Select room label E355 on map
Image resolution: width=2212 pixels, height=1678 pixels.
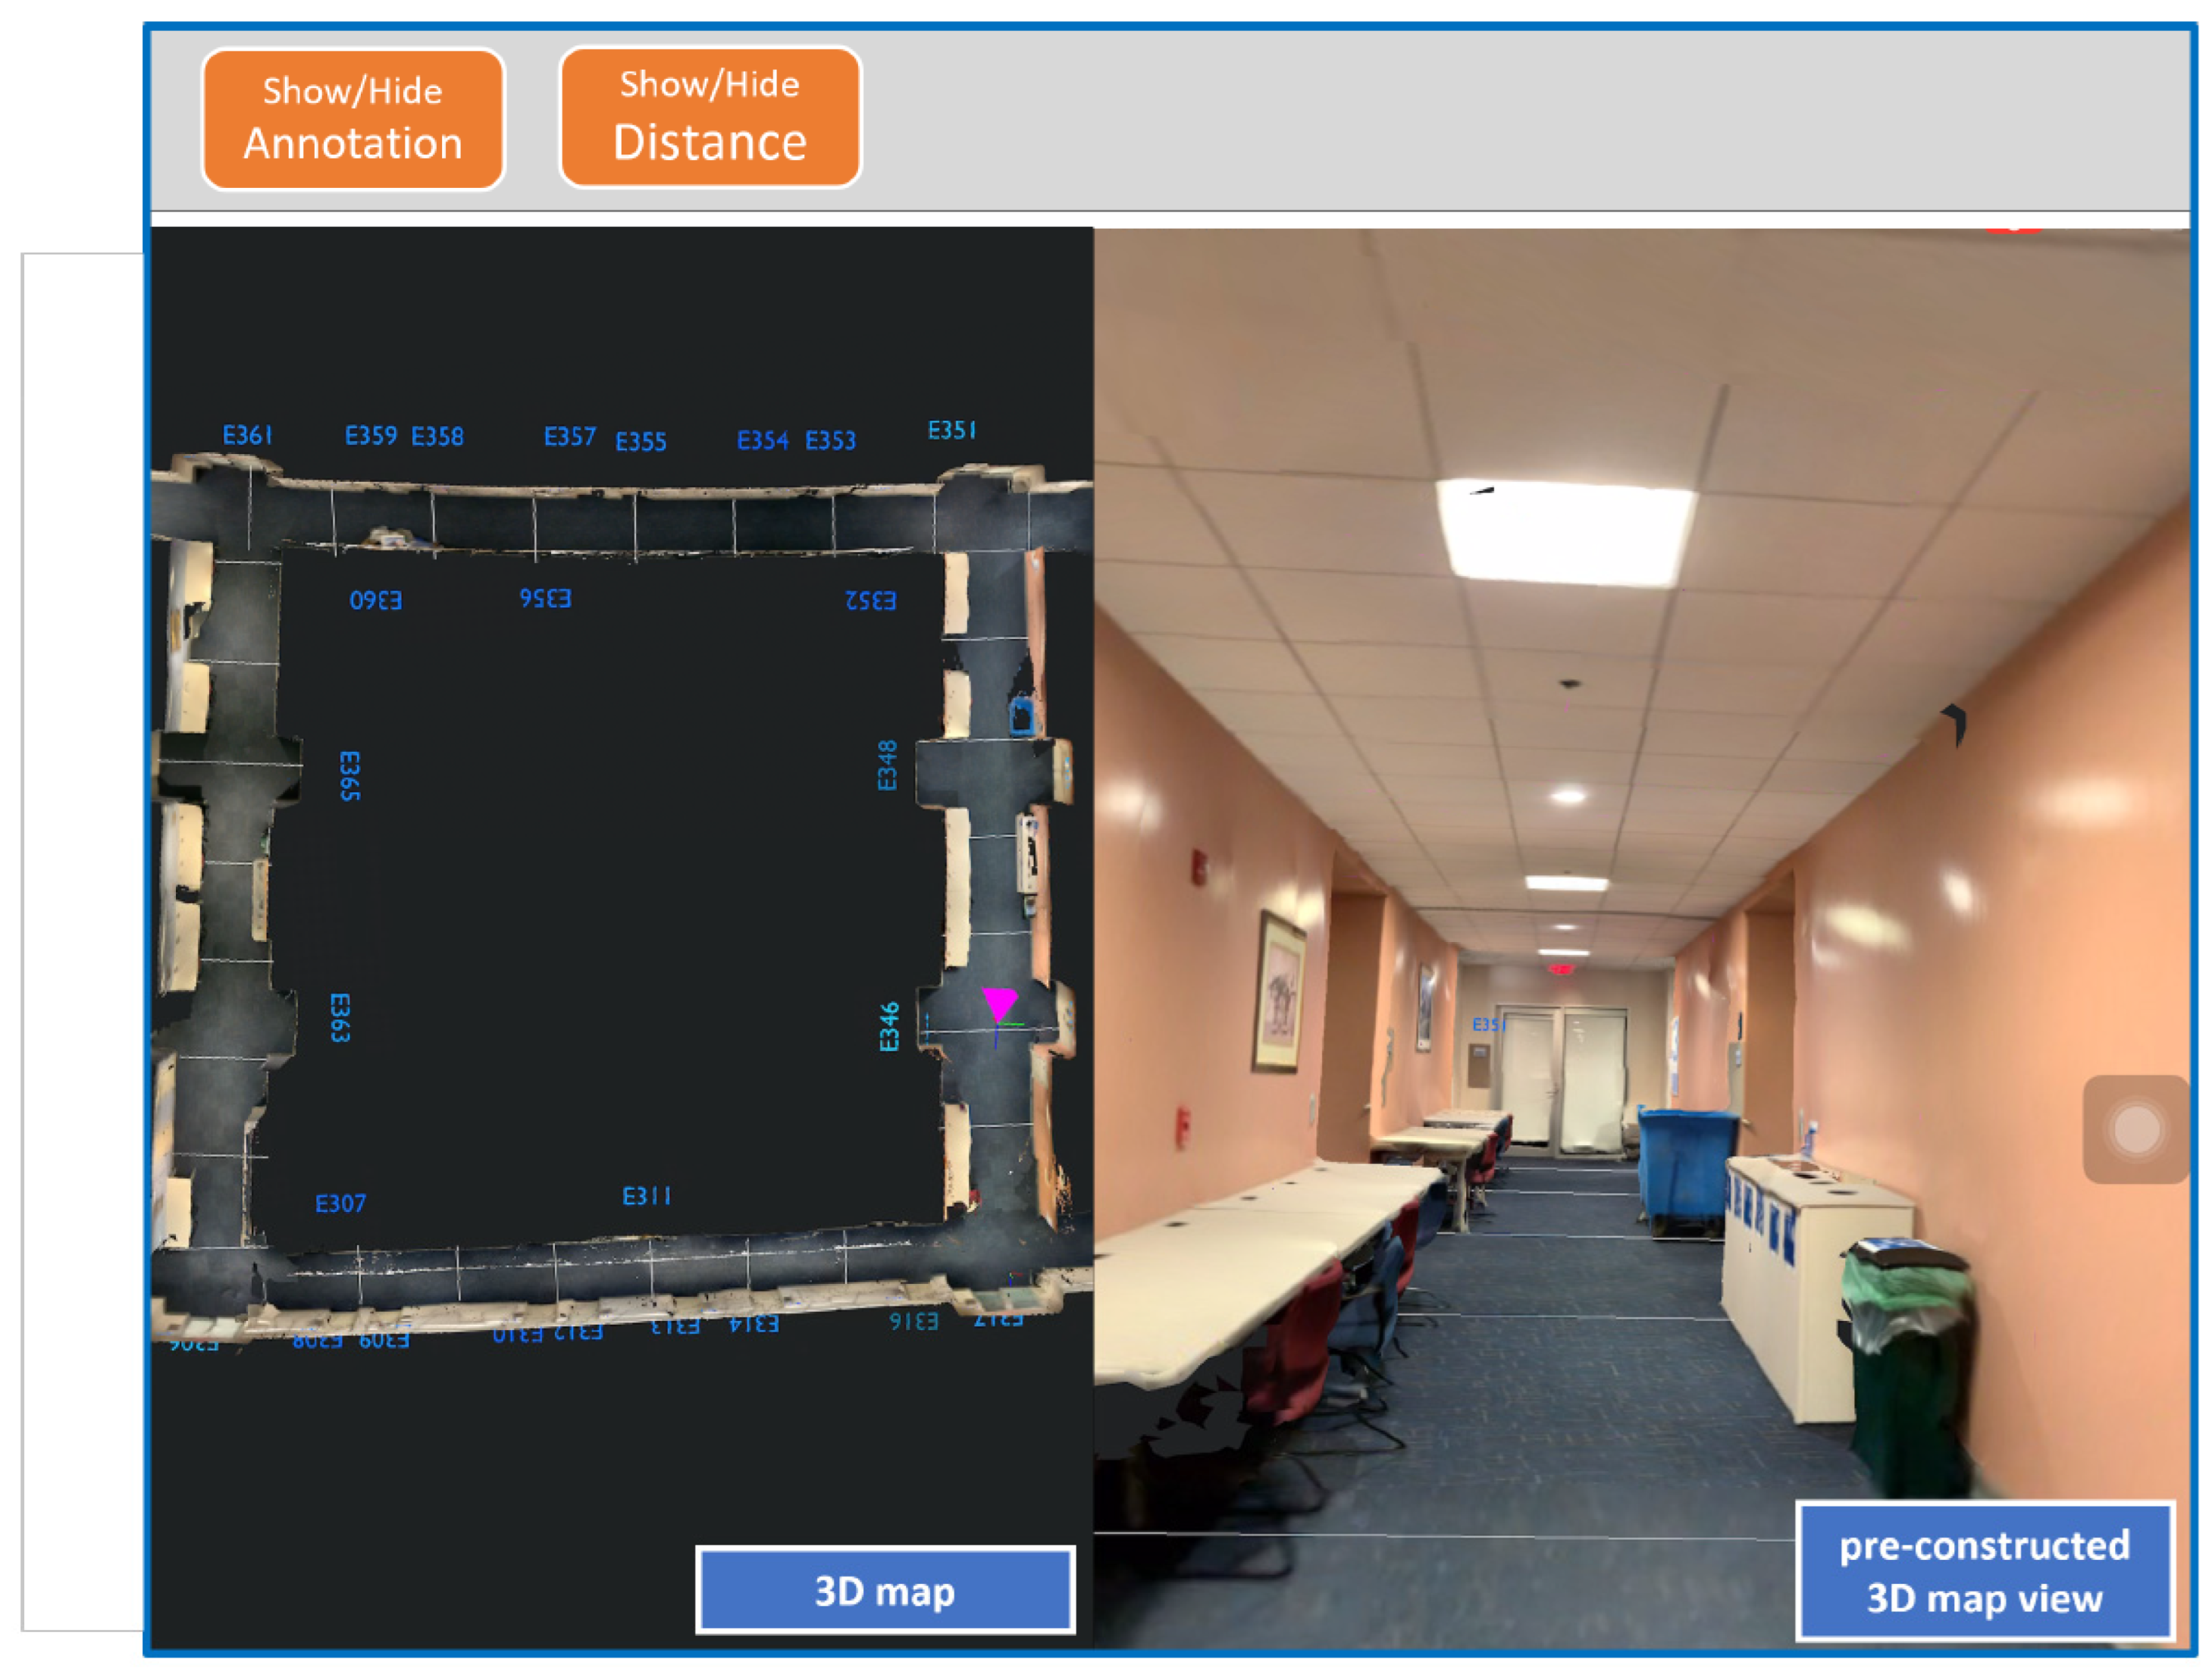click(640, 441)
